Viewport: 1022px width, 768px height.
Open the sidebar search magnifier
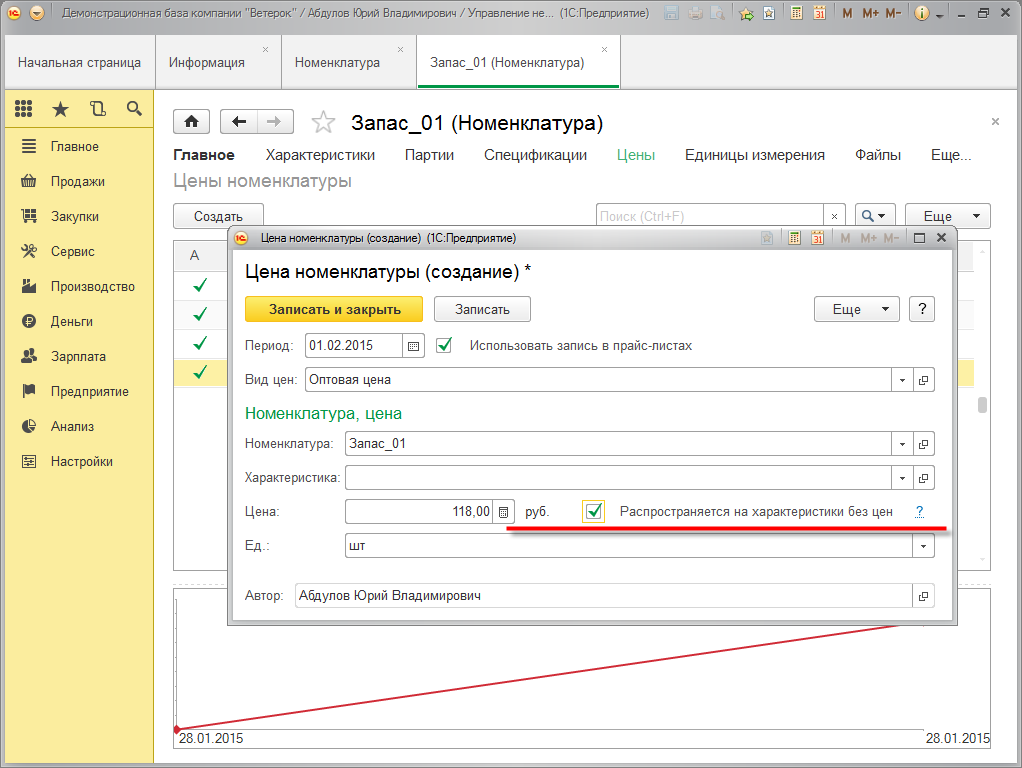click(x=134, y=109)
